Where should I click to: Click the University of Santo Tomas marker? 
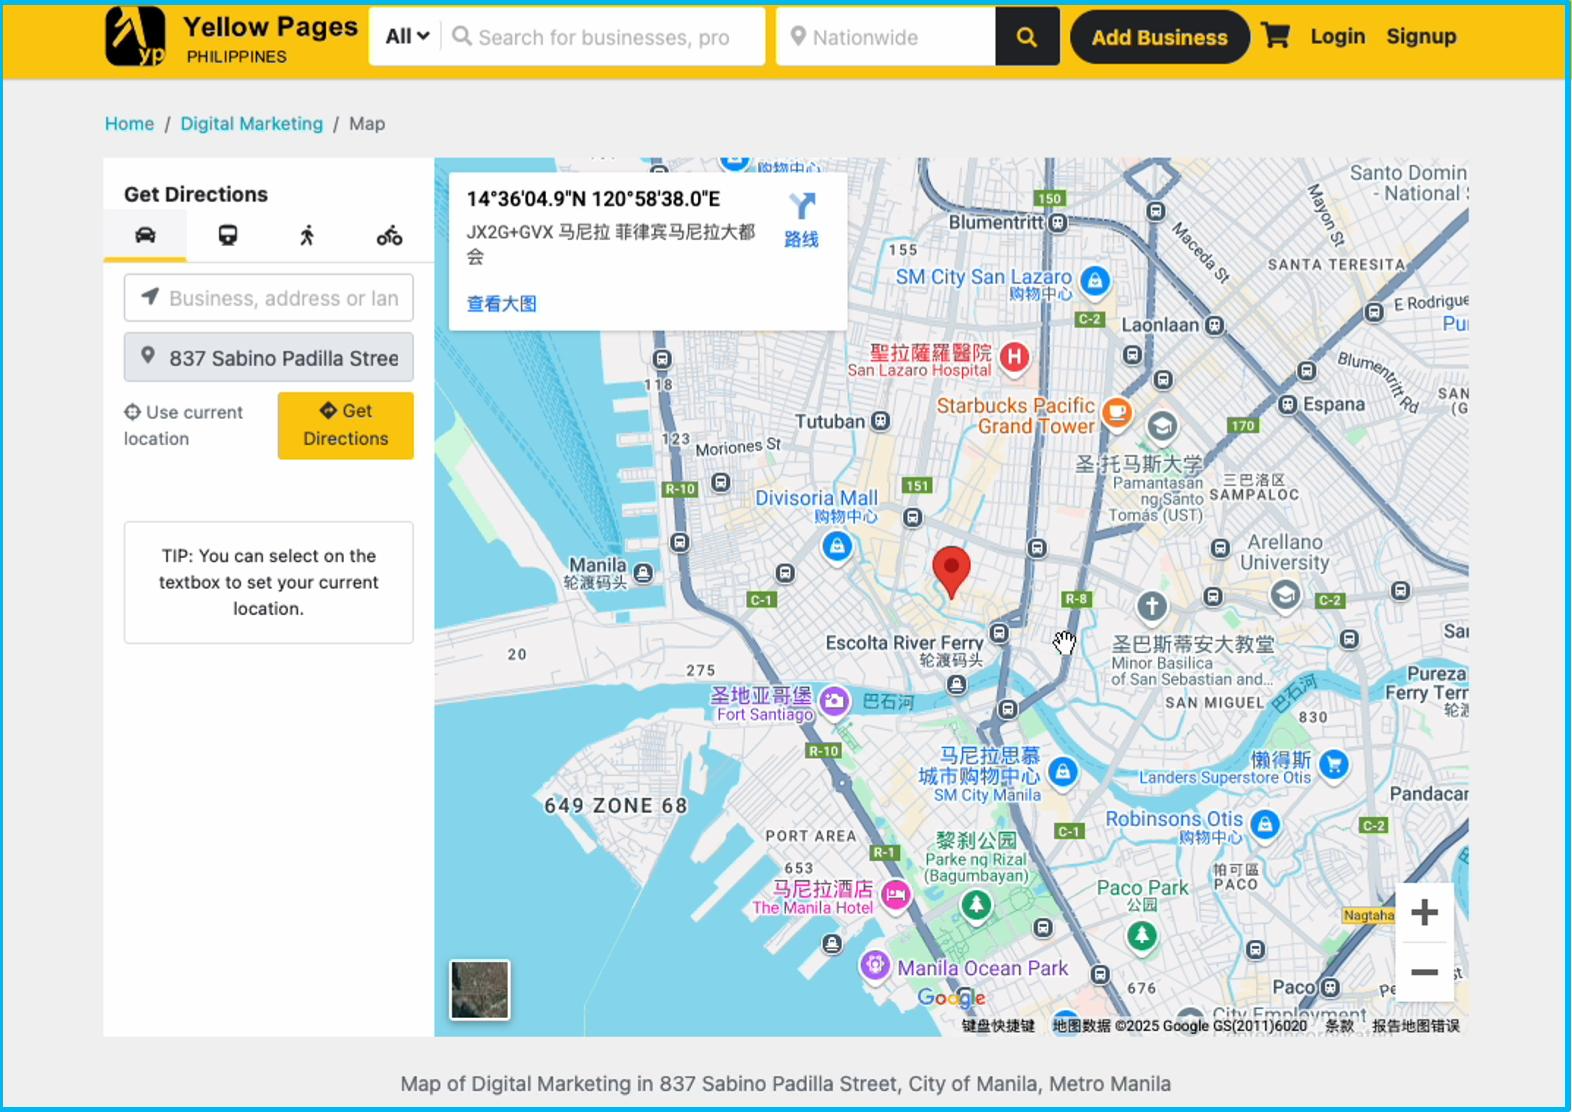point(1161,427)
